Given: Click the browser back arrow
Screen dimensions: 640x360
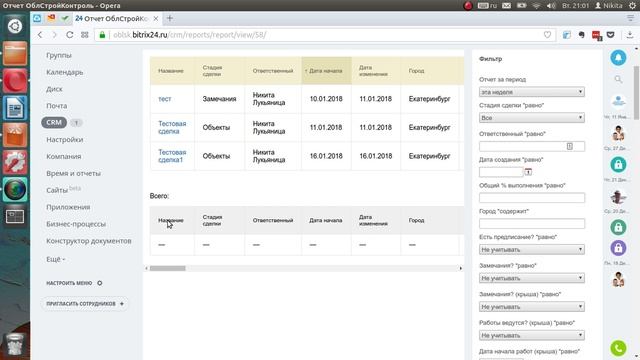Looking at the screenshot, I should pos(40,35).
